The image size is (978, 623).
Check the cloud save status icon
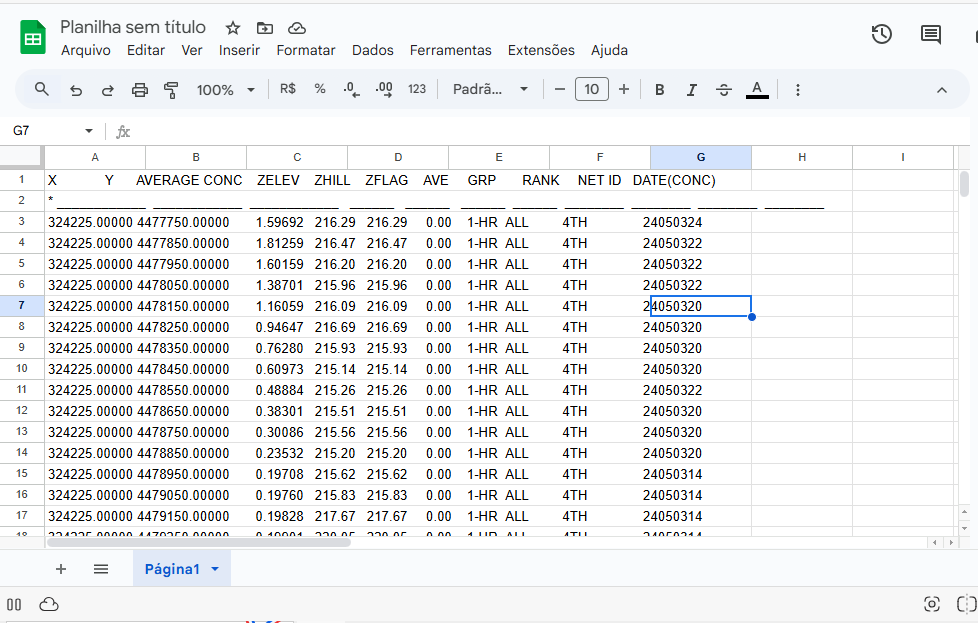(297, 28)
